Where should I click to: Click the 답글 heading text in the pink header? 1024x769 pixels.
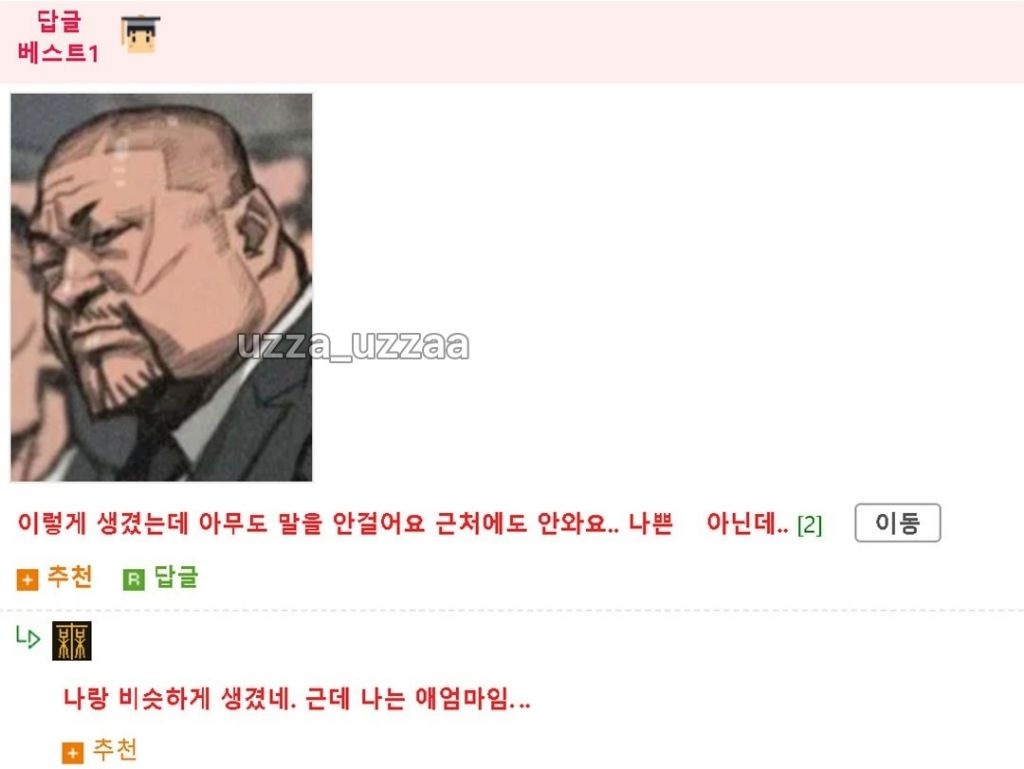pos(59,21)
